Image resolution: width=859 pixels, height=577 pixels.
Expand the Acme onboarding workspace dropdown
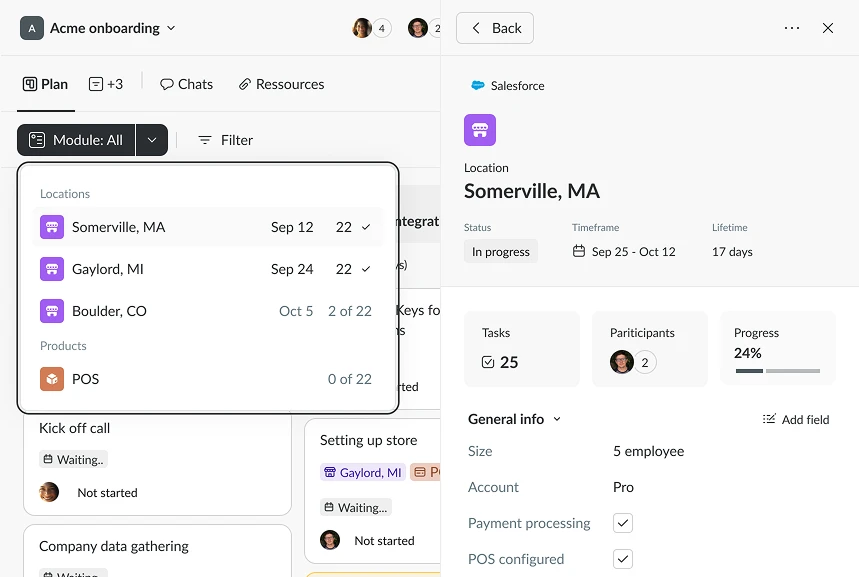pyautogui.click(x=171, y=28)
